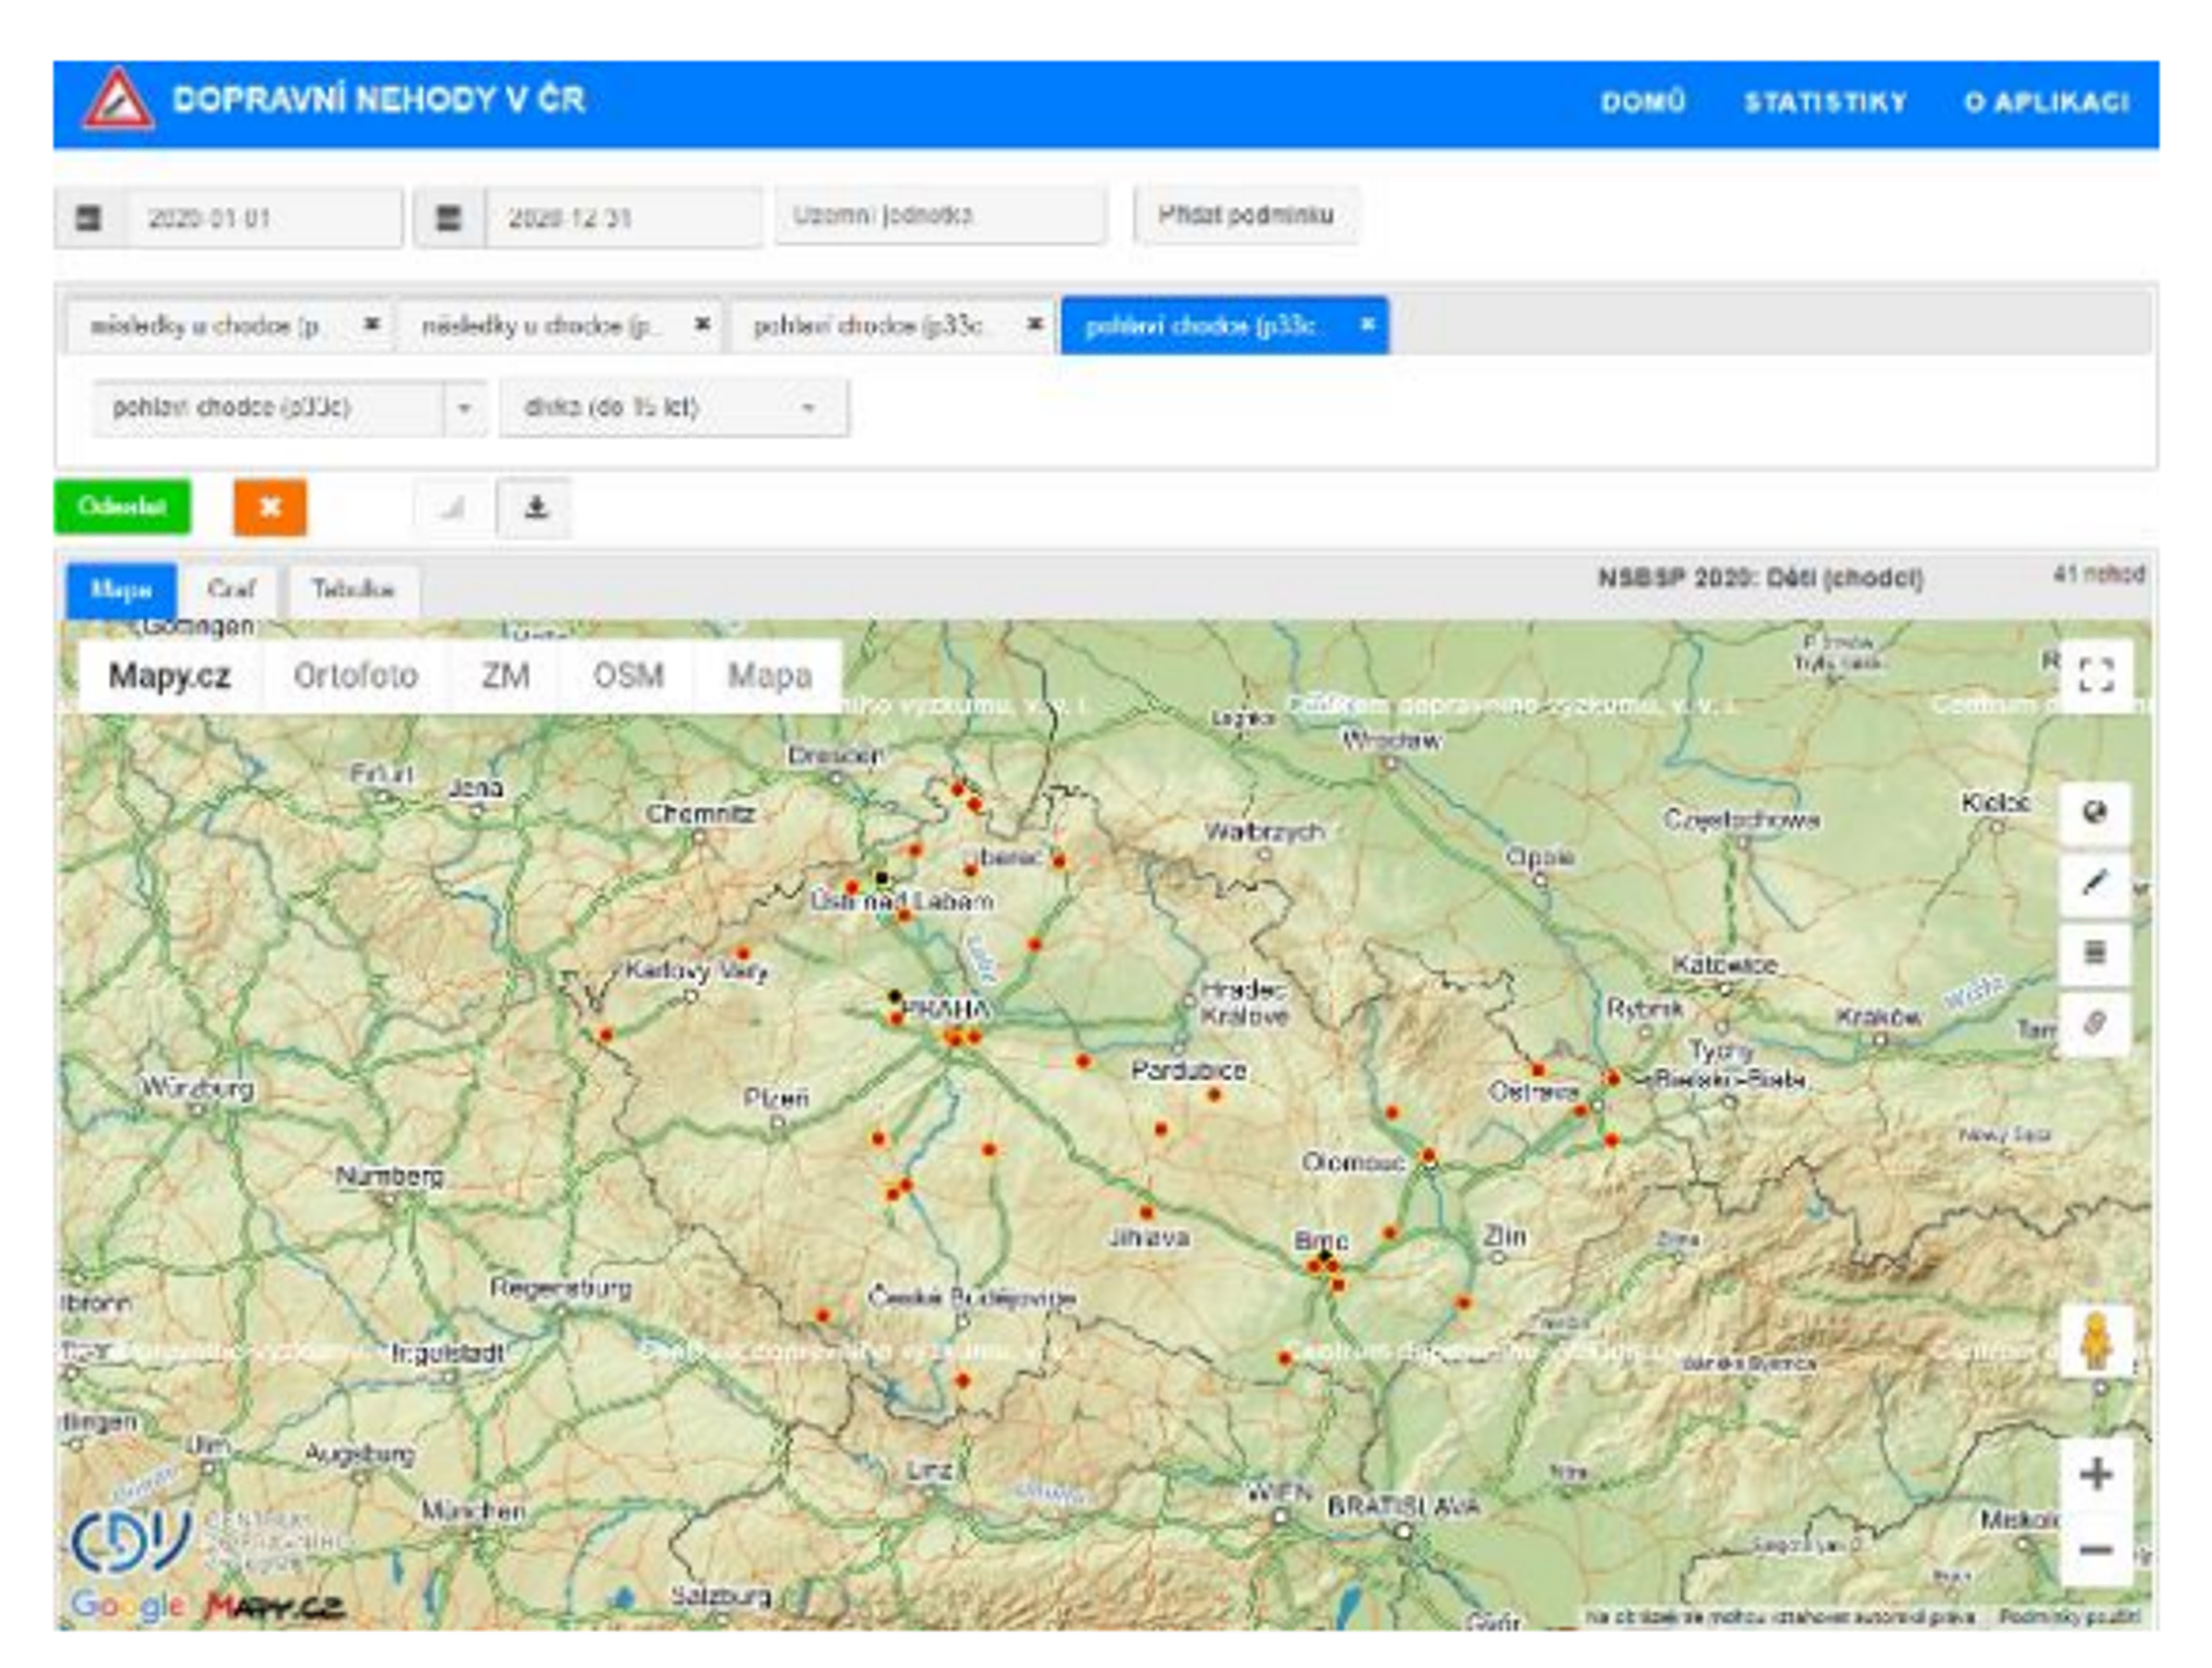Close first 'následky u chodce' tab

pyautogui.click(x=371, y=325)
